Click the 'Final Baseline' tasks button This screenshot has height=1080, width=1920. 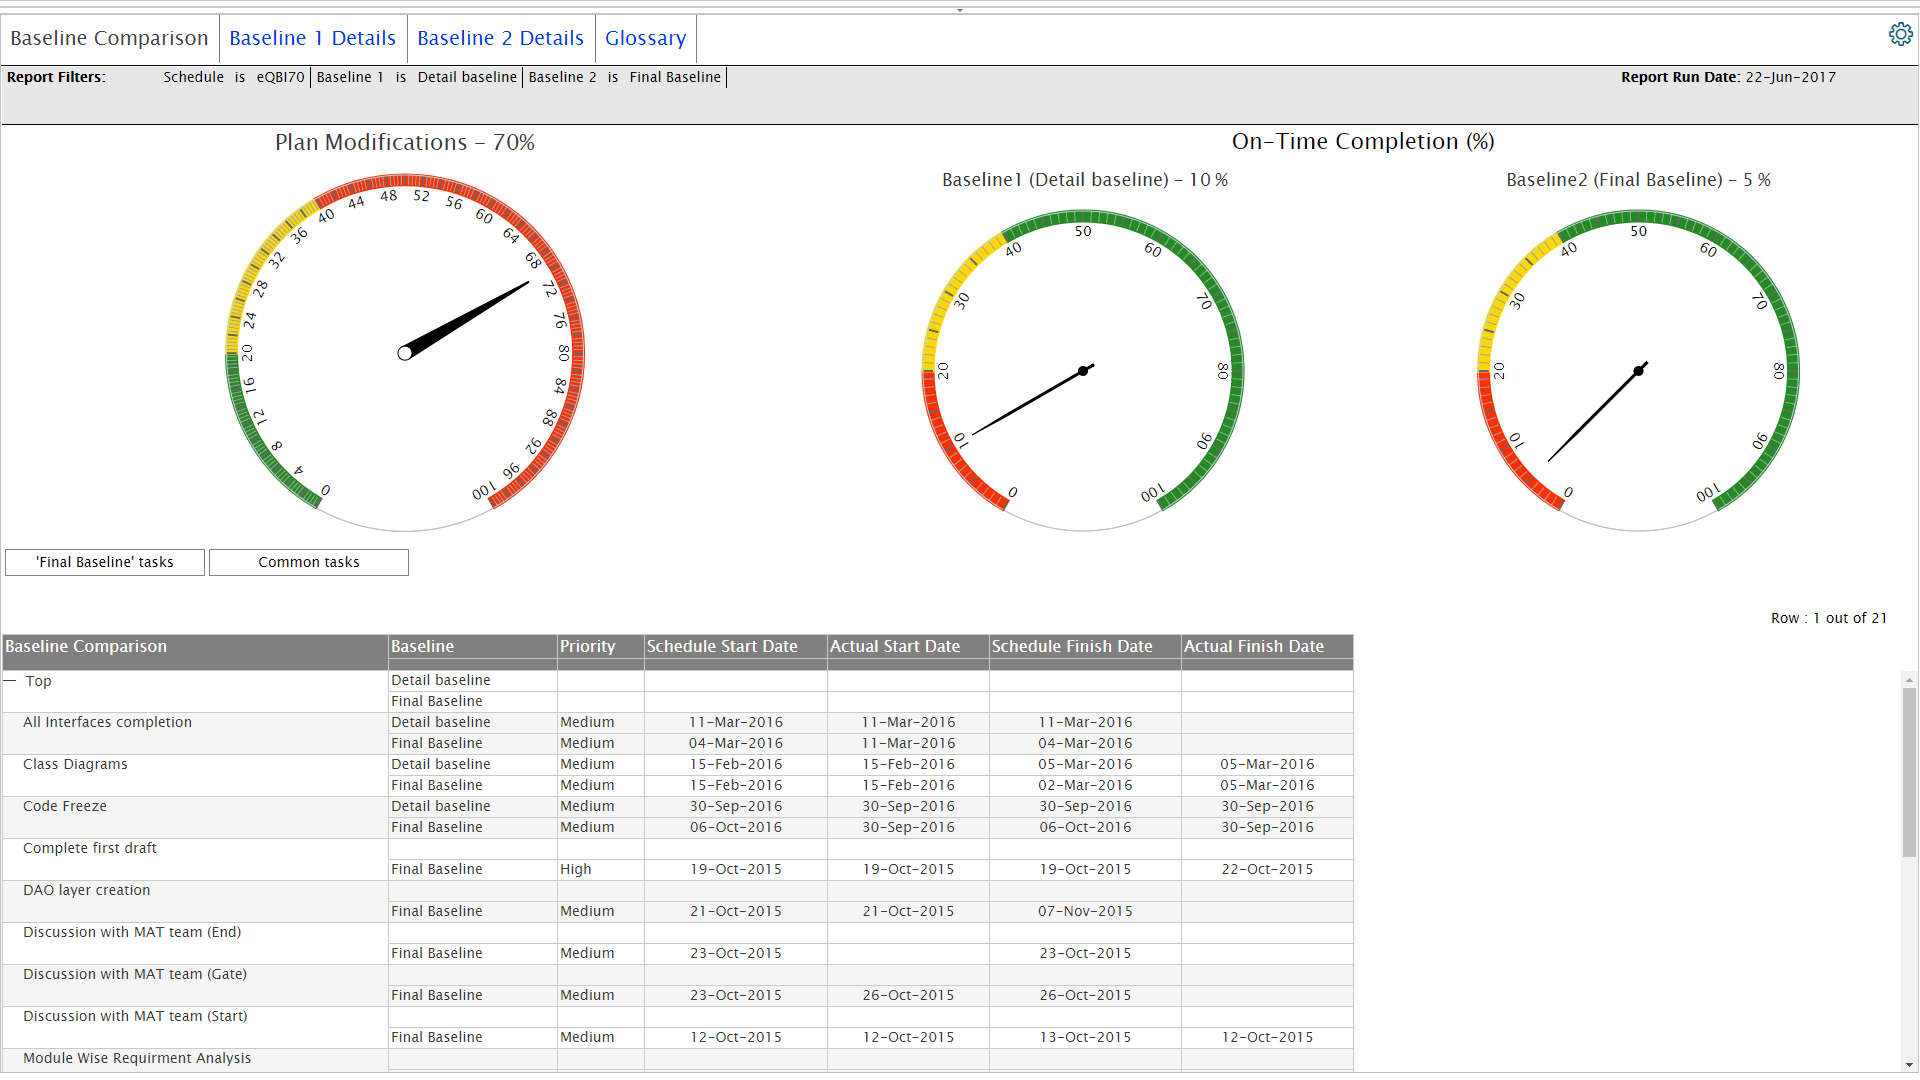[105, 562]
